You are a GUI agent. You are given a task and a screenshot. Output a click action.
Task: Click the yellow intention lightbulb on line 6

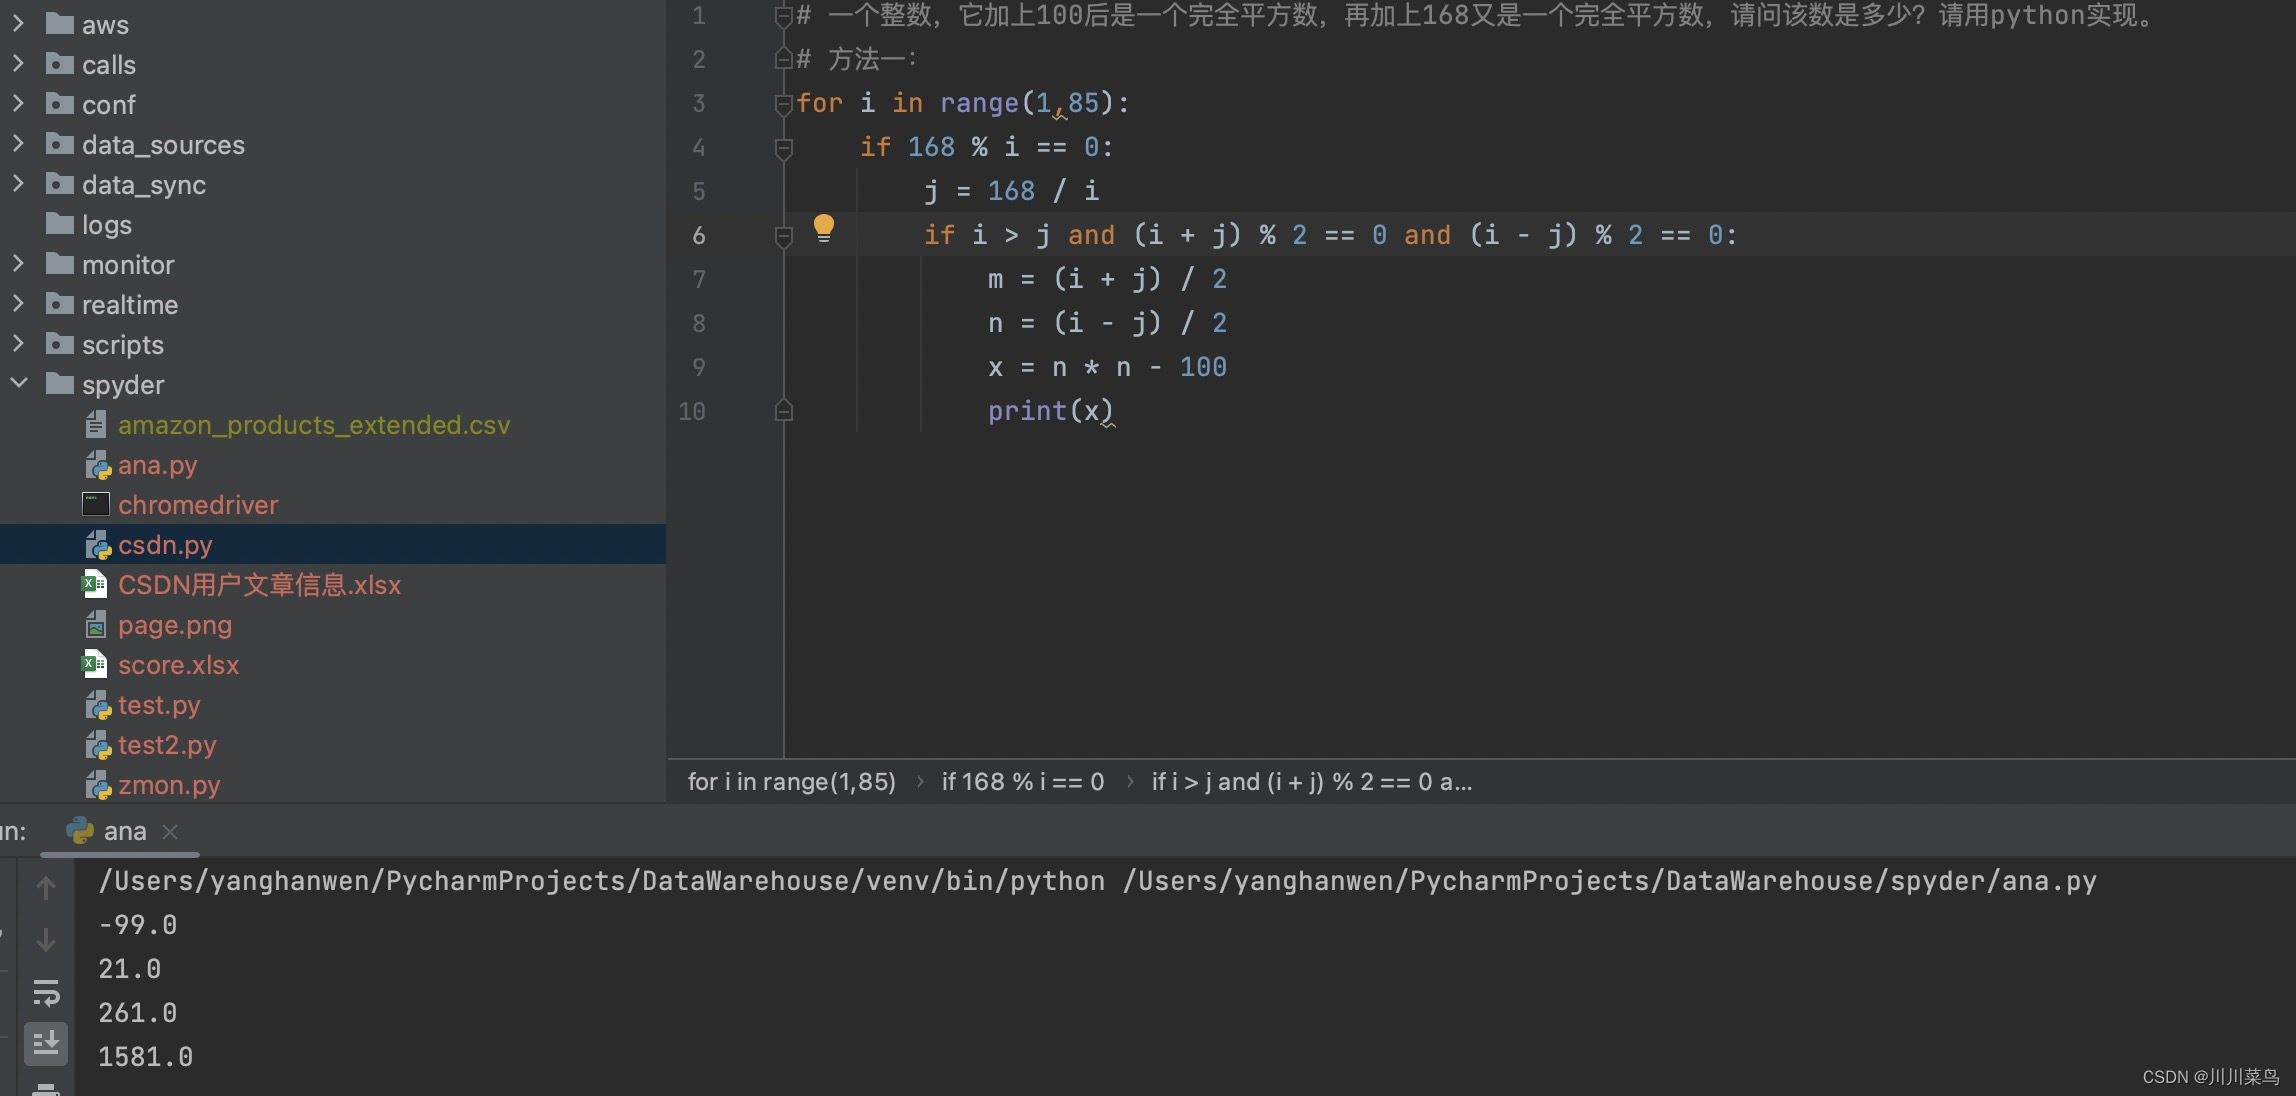(823, 229)
